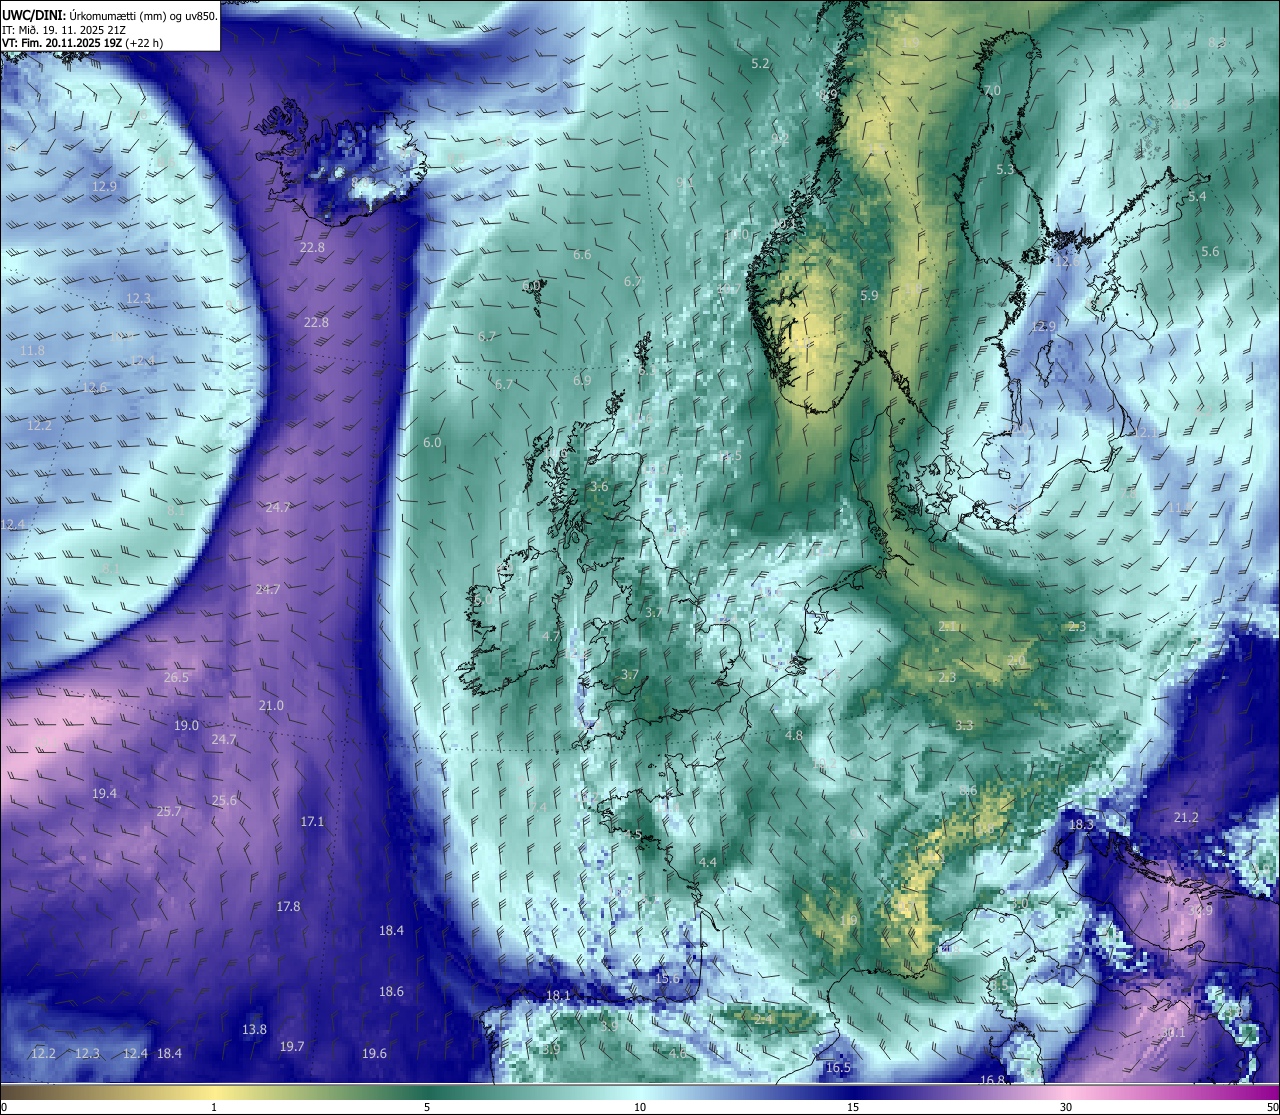
Task: Click the 18.1 value near Spain
Action: point(557,995)
